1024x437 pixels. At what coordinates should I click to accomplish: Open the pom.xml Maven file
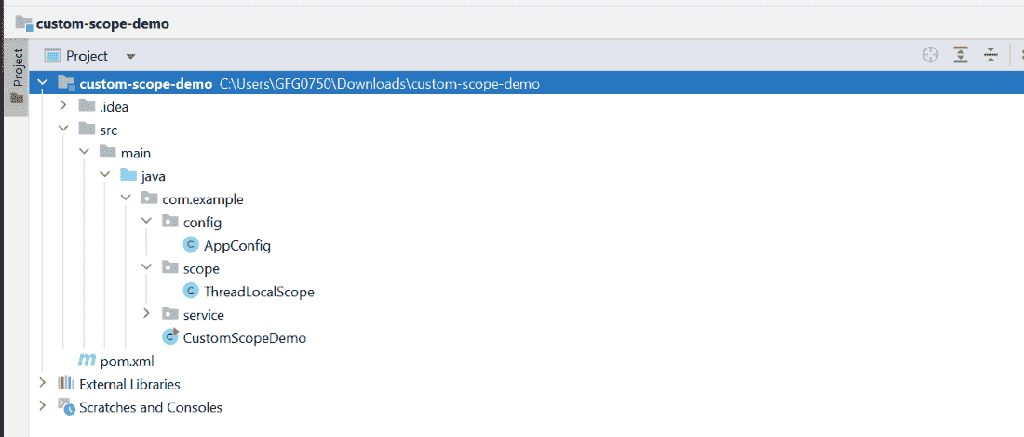[x=116, y=361]
